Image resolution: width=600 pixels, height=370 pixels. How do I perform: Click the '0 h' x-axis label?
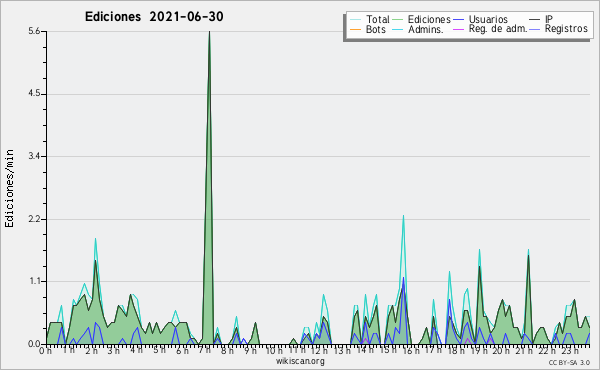click(x=46, y=351)
